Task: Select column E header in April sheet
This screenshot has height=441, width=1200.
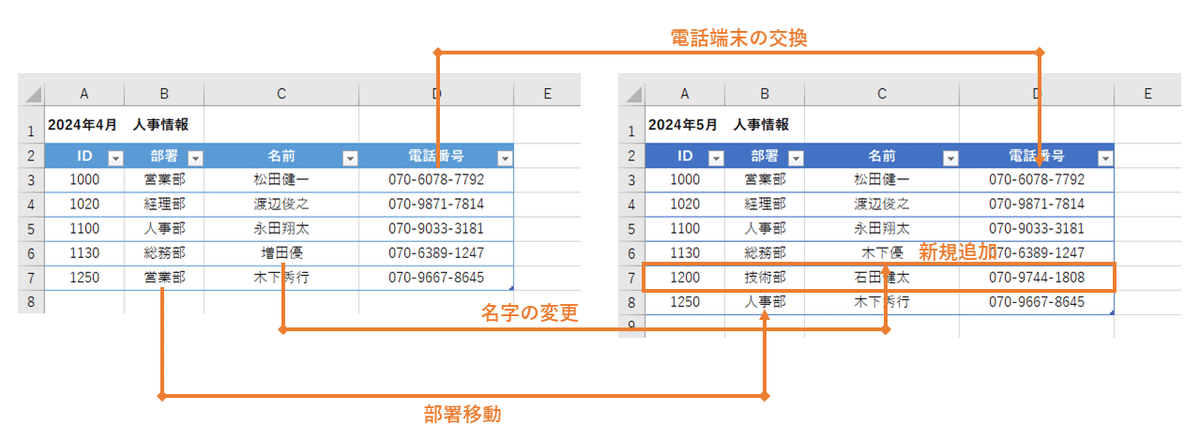Action: click(547, 94)
